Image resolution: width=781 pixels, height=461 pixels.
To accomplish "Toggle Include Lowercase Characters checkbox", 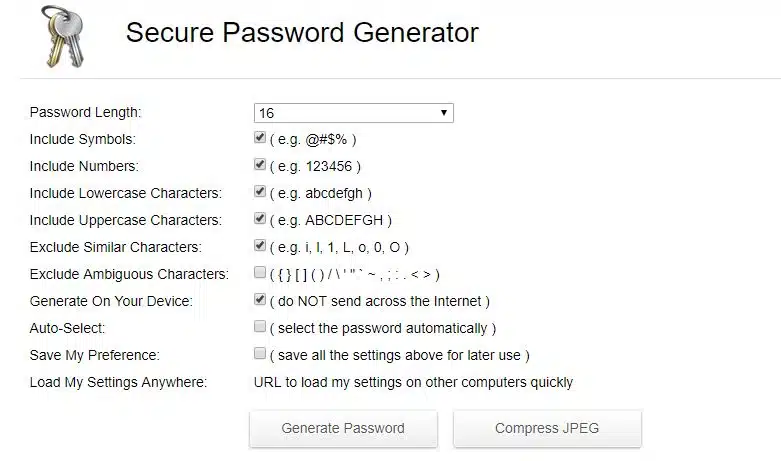I will pos(260,192).
